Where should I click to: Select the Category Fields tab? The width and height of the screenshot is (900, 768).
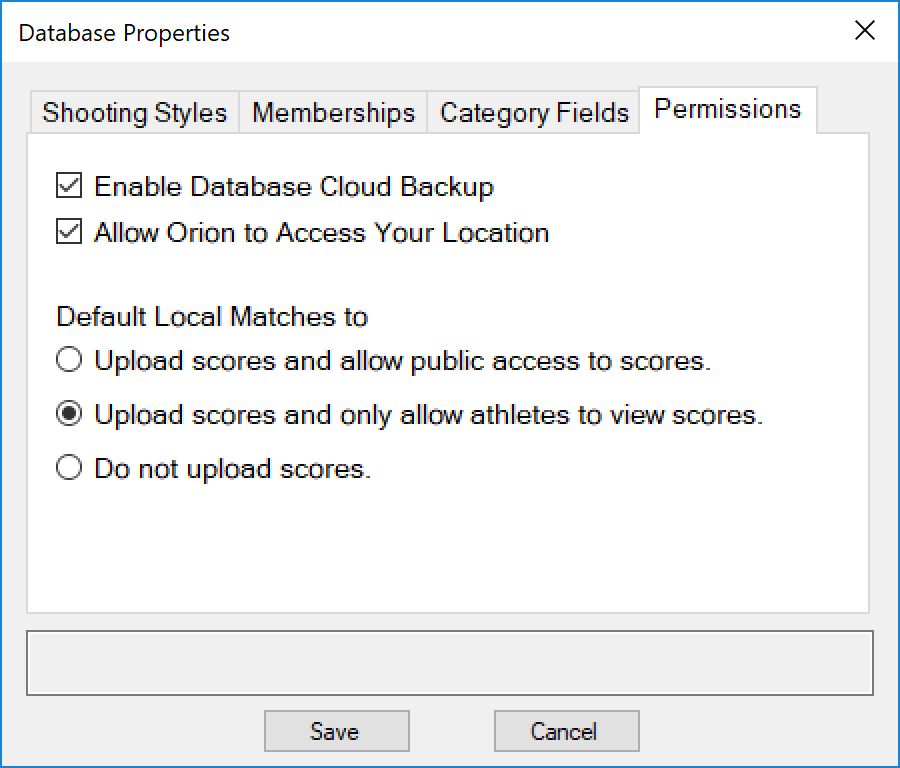533,113
